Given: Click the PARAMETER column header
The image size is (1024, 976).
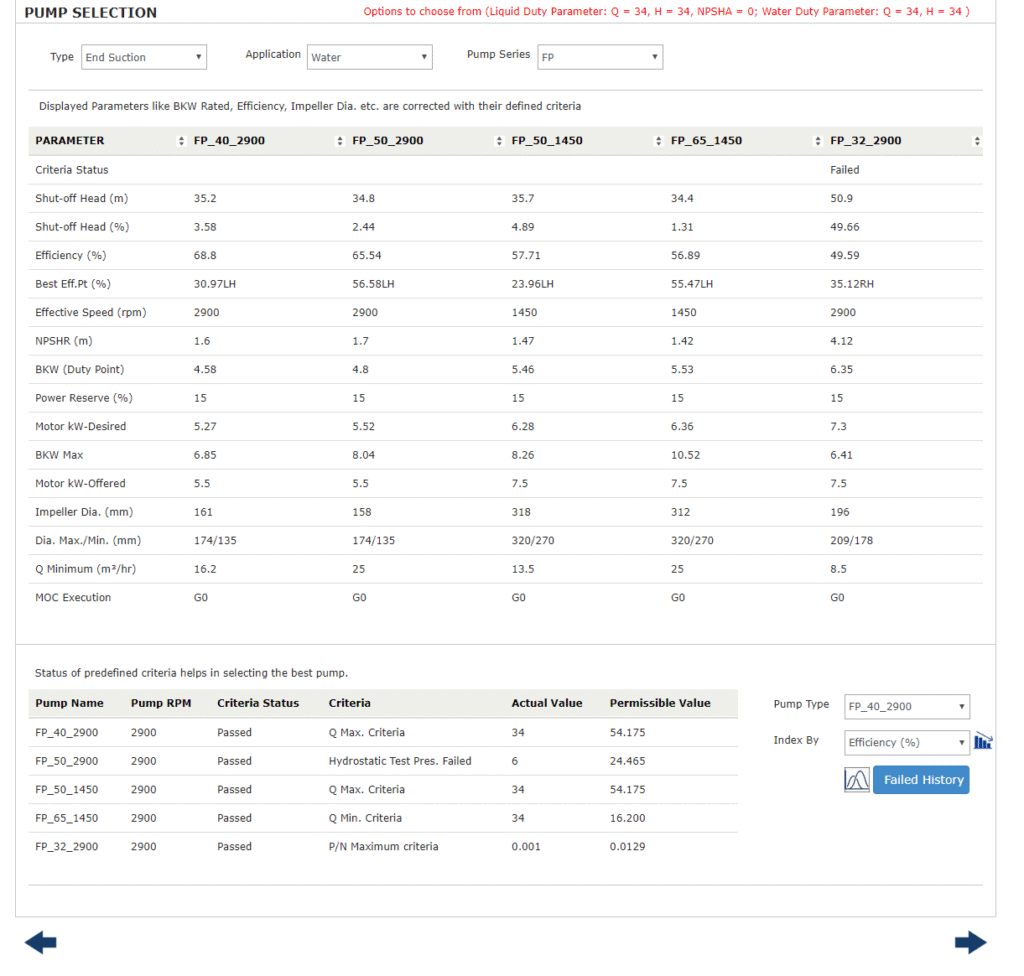Looking at the screenshot, I should [70, 140].
